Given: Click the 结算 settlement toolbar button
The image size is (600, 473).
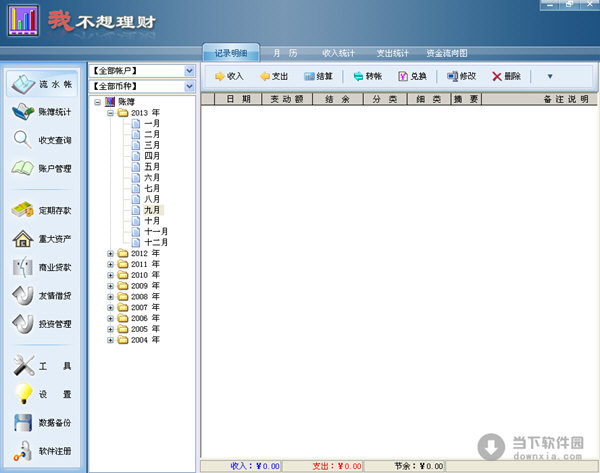Looking at the screenshot, I should [318, 76].
